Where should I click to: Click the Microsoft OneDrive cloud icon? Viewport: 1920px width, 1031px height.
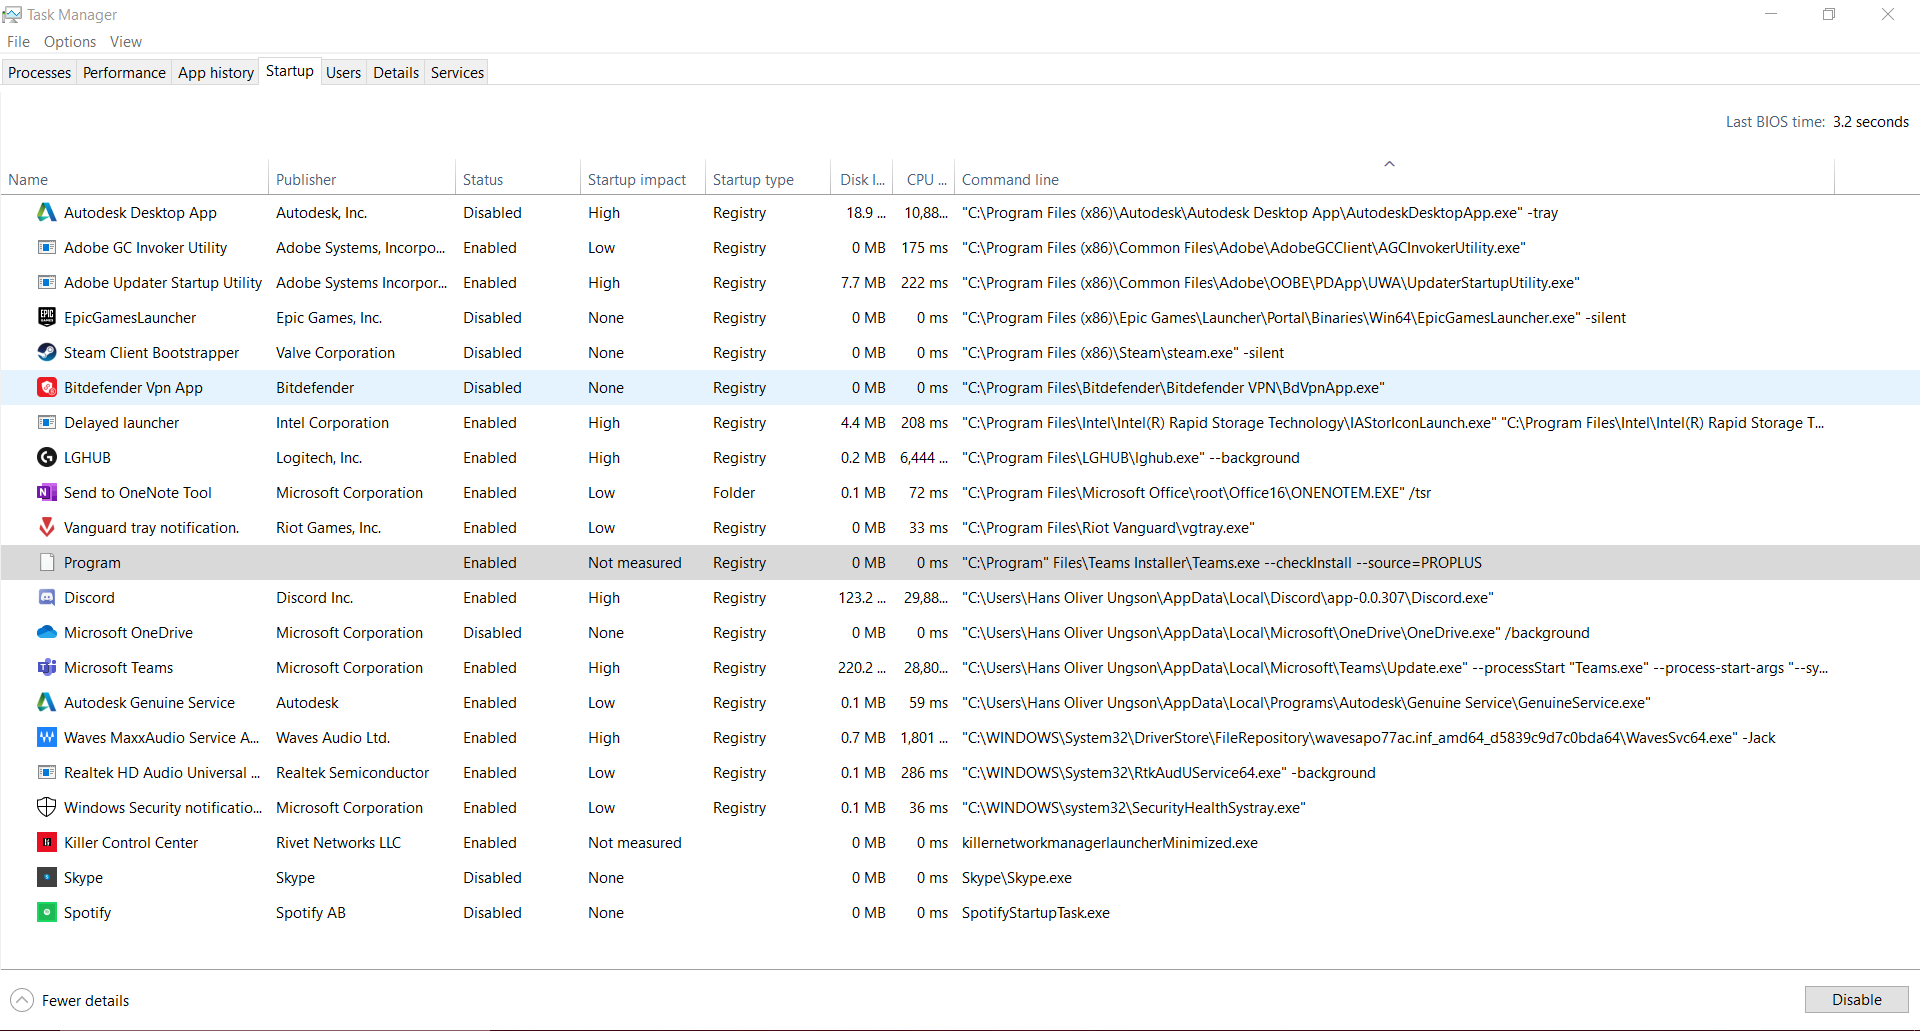pyautogui.click(x=46, y=633)
